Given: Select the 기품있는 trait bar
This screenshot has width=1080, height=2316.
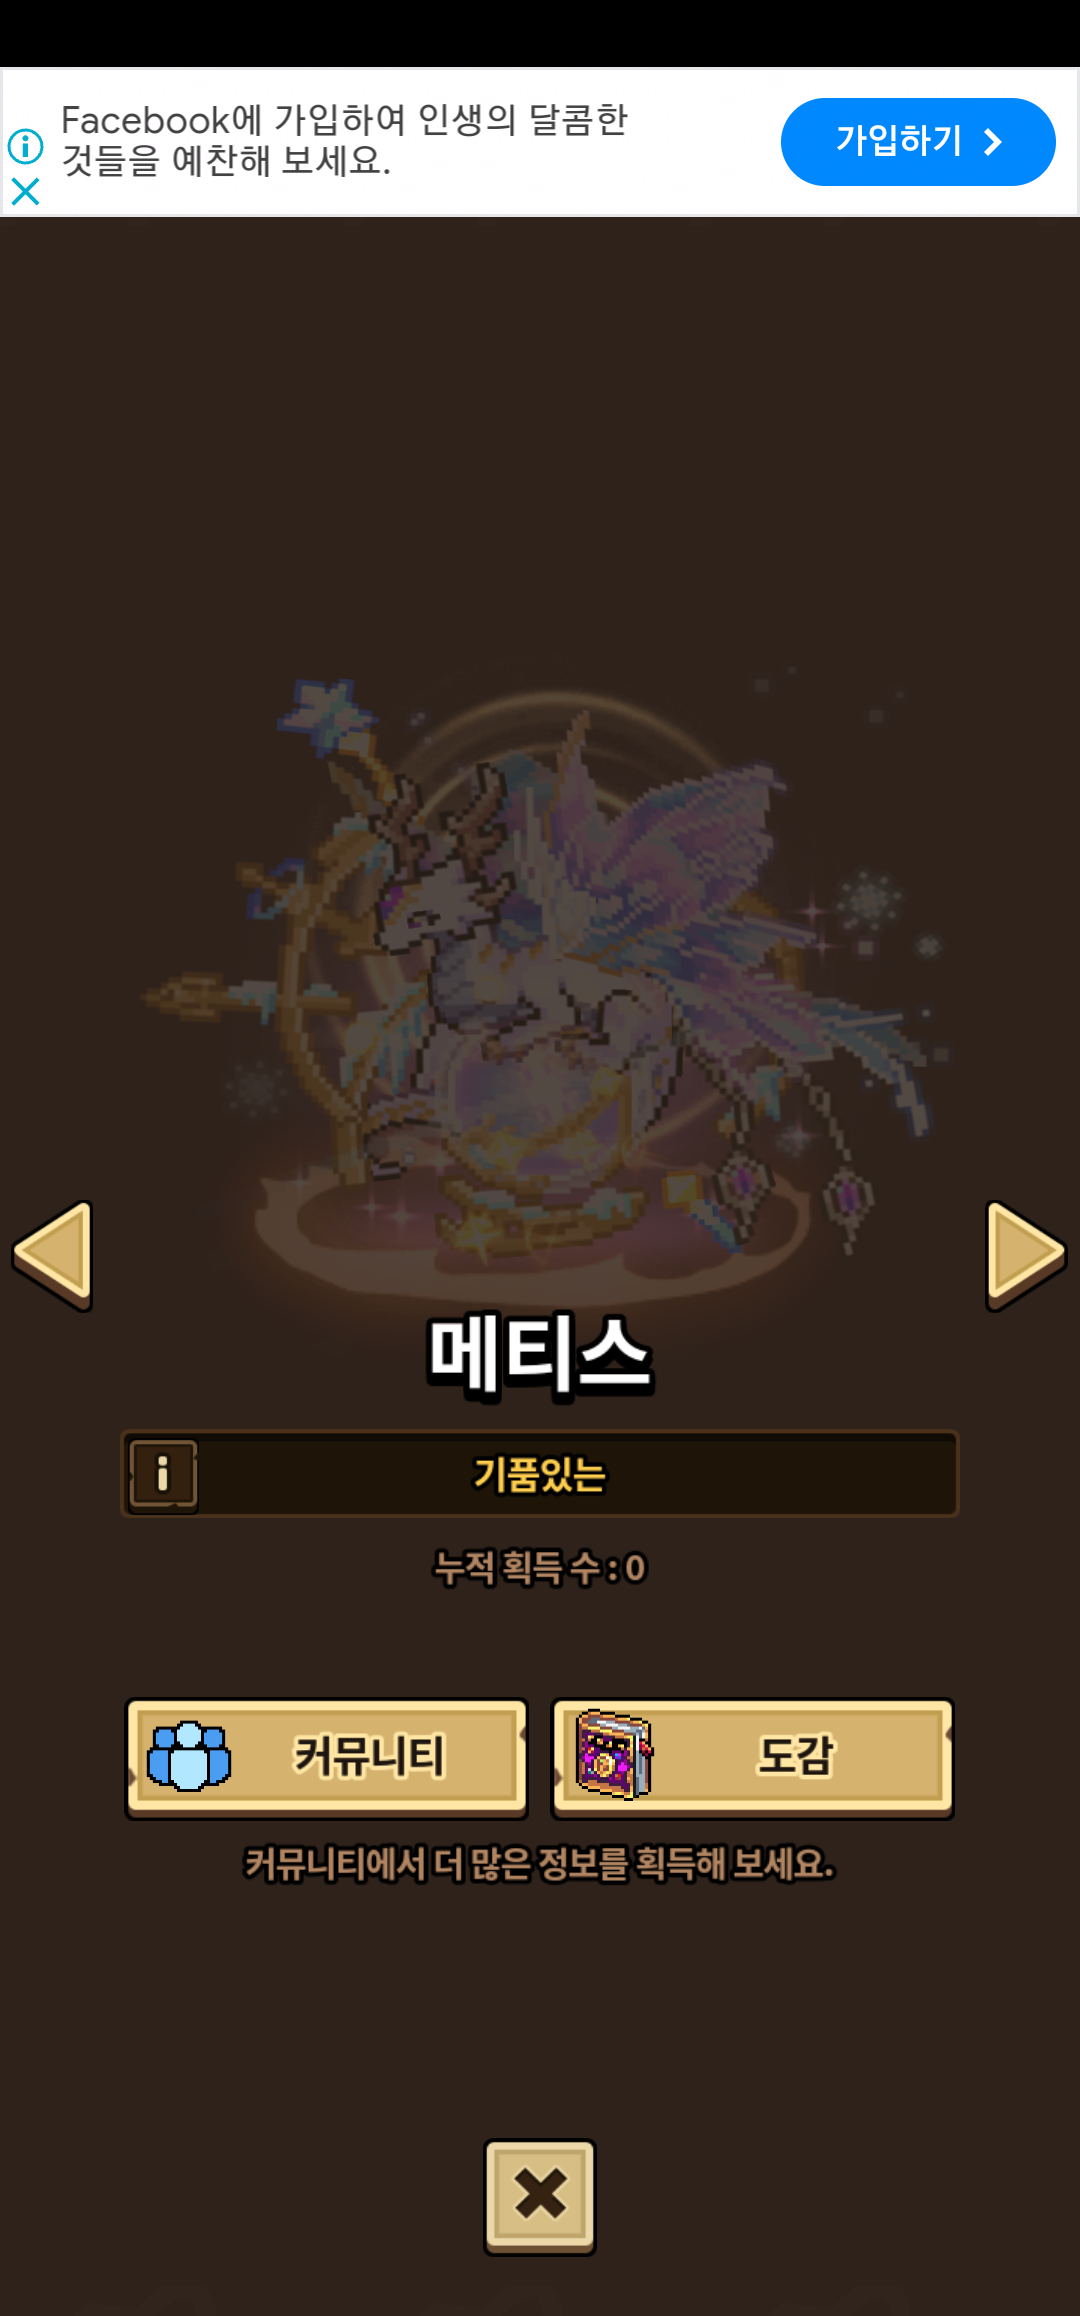Looking at the screenshot, I should click(x=540, y=1473).
